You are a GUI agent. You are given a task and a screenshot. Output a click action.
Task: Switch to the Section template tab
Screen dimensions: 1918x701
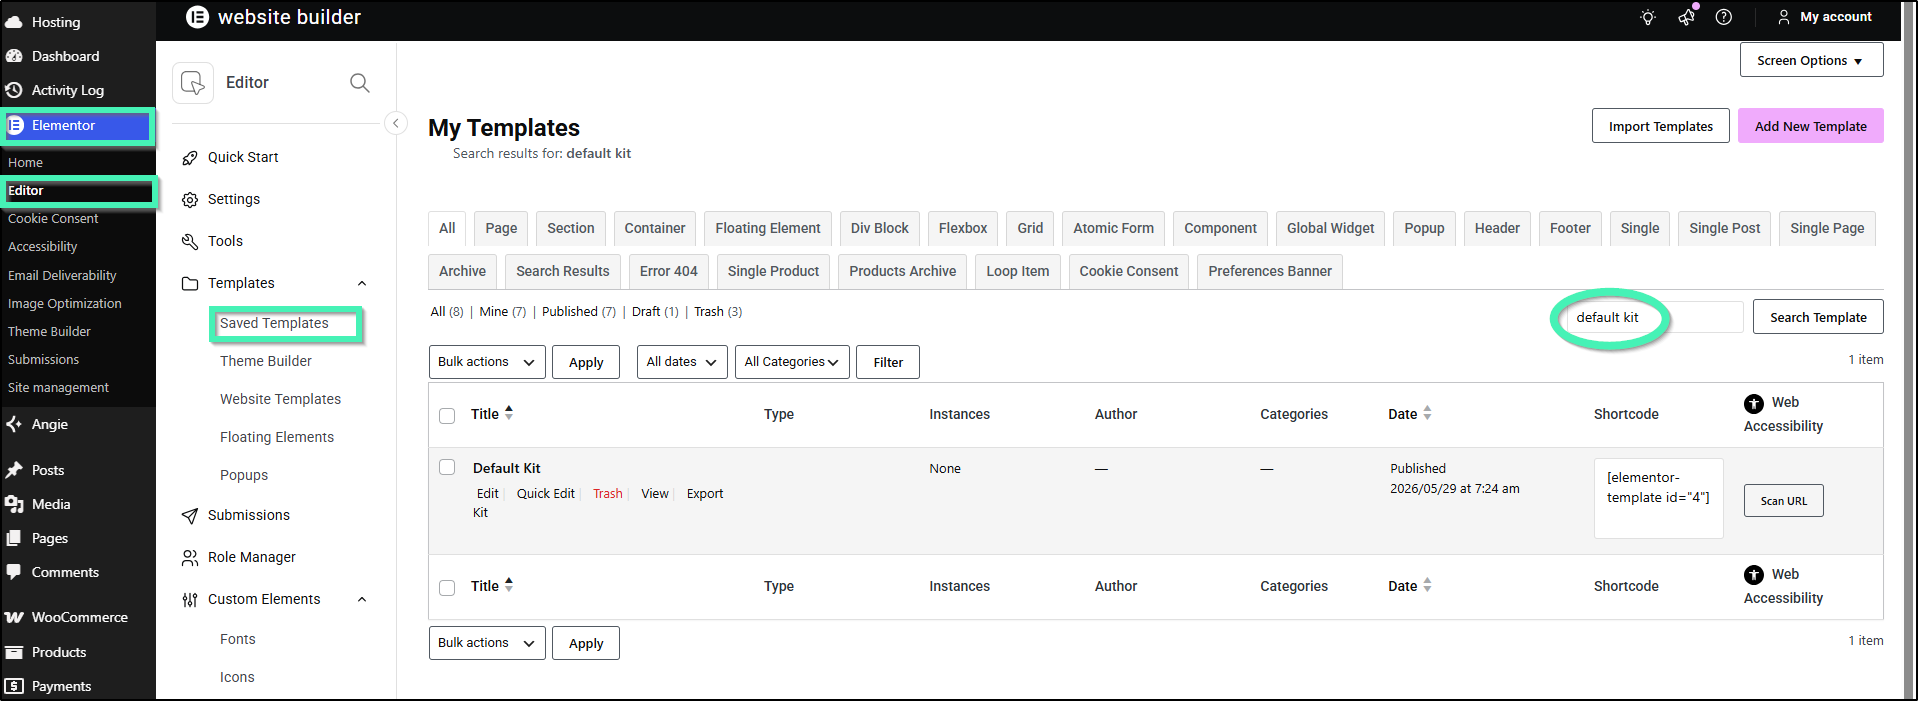571,228
